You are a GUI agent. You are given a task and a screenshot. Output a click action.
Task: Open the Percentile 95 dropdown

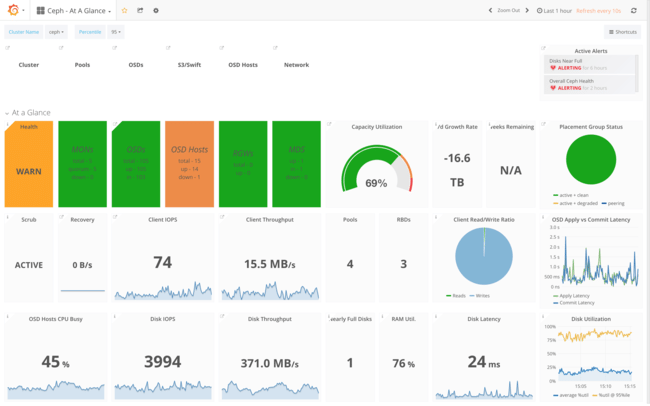(x=116, y=32)
